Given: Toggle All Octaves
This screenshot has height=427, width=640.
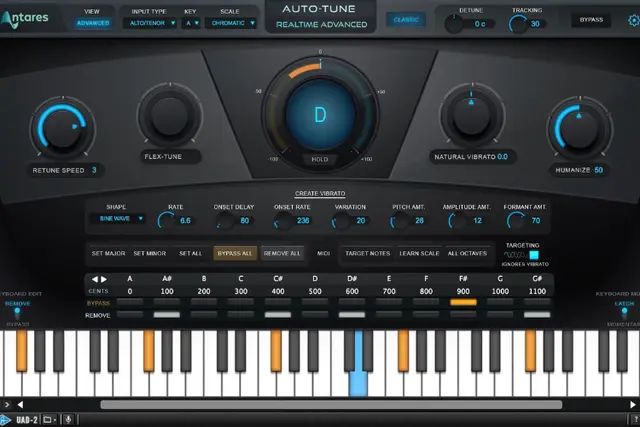Looking at the screenshot, I should 467,254.
